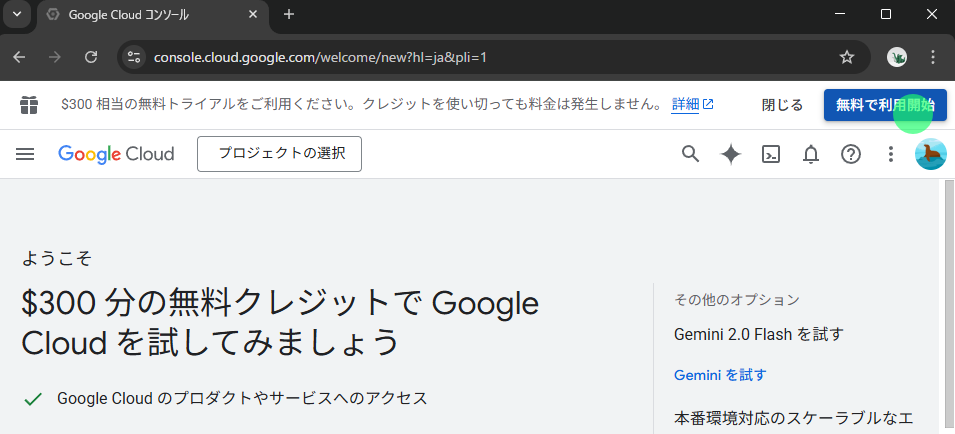The height and width of the screenshot is (434, 955).
Task: Open site information icon in address bar
Action: (x=134, y=57)
